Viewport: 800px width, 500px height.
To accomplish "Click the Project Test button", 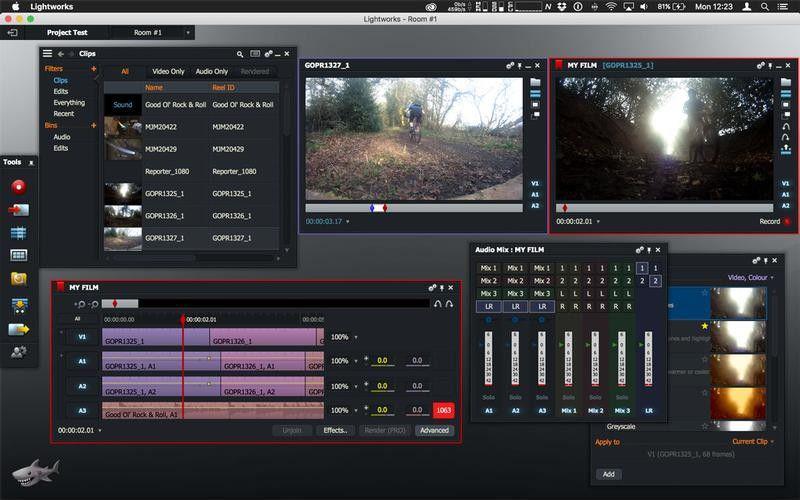I will (x=67, y=33).
